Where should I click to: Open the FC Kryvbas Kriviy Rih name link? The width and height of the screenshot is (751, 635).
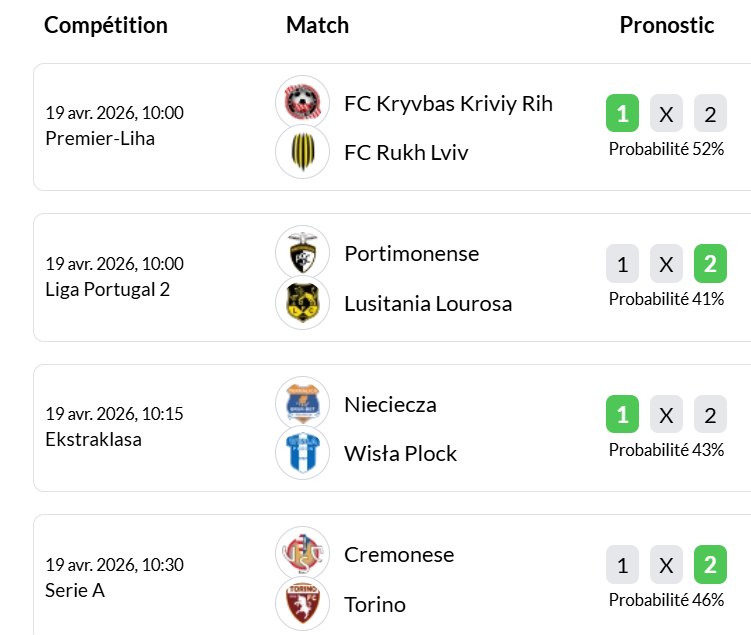point(448,103)
